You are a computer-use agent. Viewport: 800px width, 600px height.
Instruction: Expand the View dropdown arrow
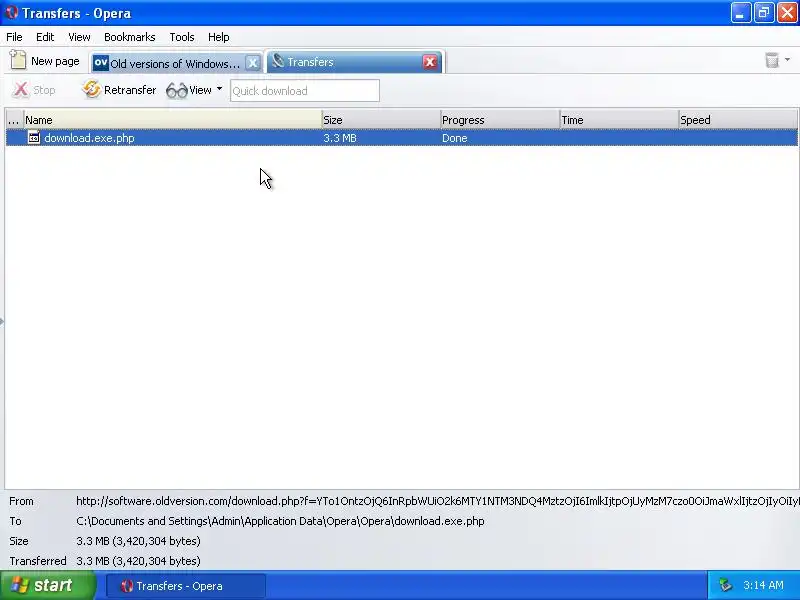[x=219, y=89]
